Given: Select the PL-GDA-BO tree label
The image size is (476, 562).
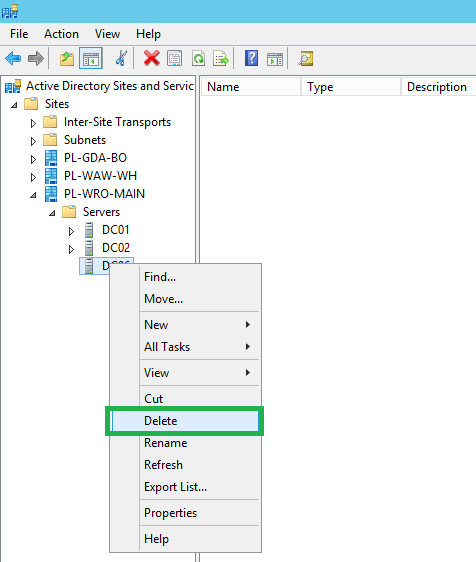Looking at the screenshot, I should (x=95, y=158).
